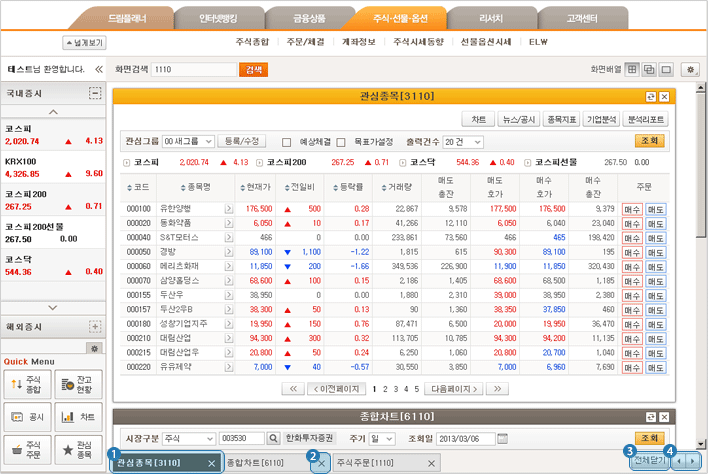Open detail arrow for 유한양행 row
708x474 pixels.
point(228,209)
